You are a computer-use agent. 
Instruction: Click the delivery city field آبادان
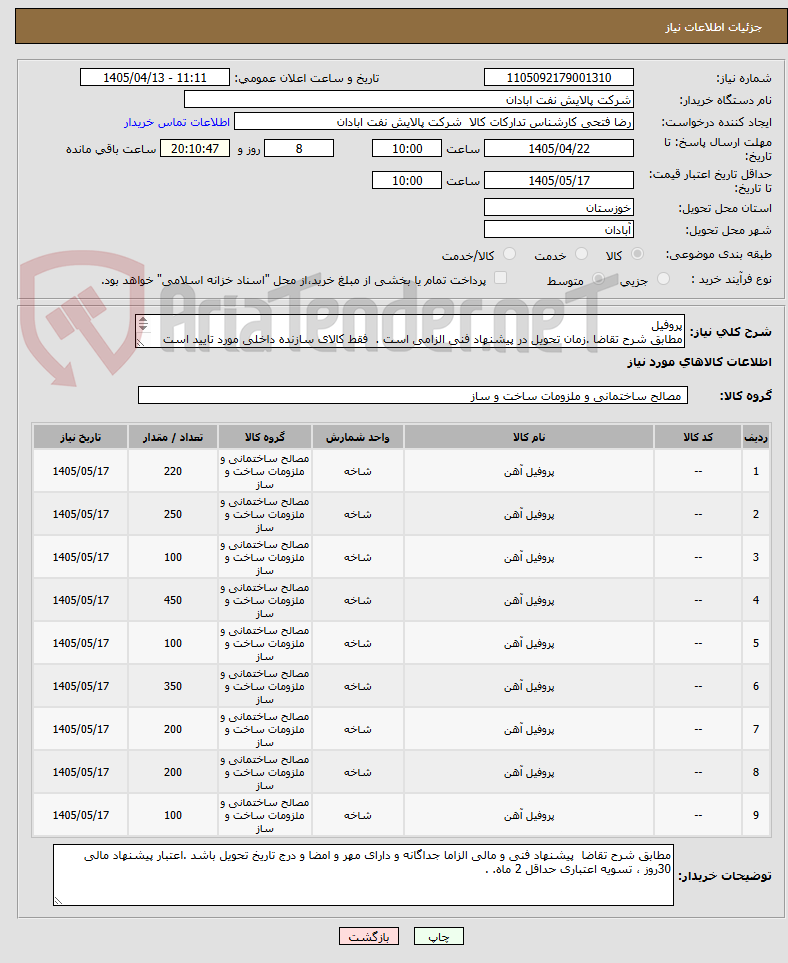[558, 230]
